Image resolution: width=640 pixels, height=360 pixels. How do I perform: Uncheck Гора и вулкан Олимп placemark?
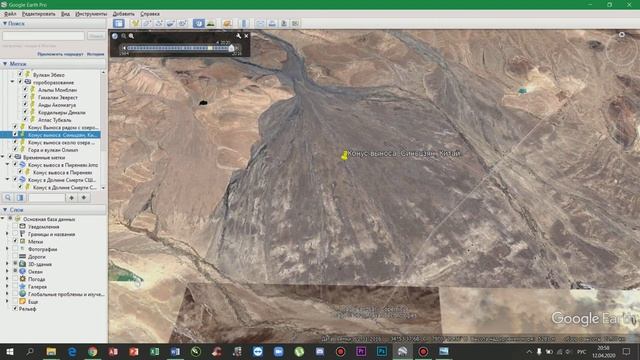tap(16, 149)
